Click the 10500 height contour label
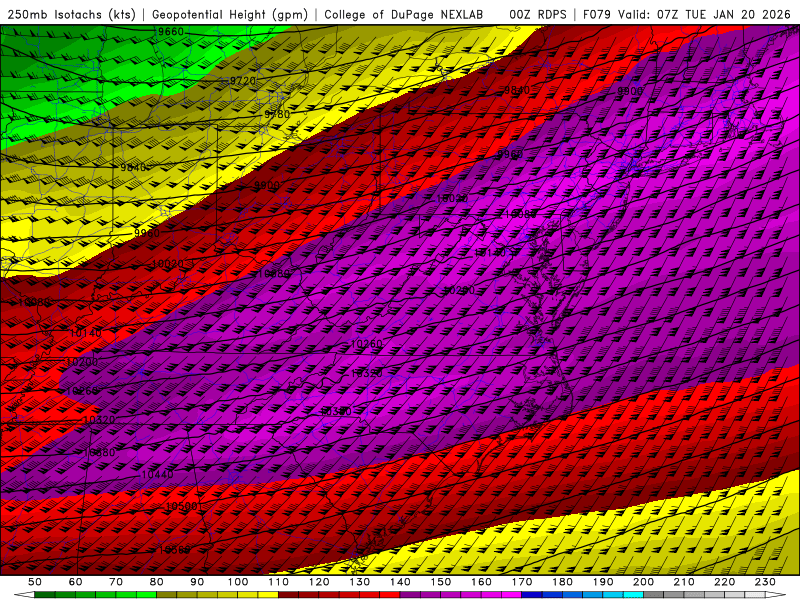Viewport: 800px width, 600px height. pyautogui.click(x=181, y=507)
